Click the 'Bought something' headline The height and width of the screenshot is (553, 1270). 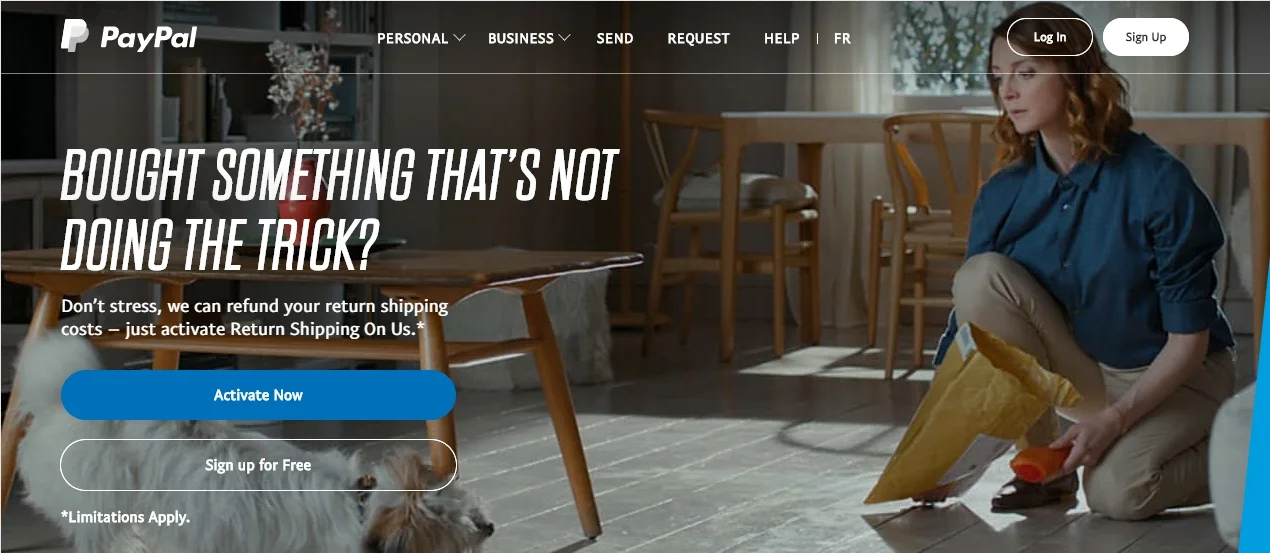[340, 209]
